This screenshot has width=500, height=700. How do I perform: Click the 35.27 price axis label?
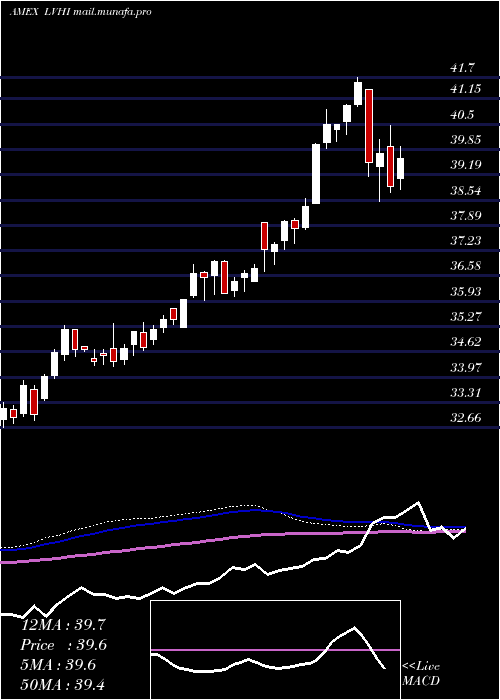point(466,317)
